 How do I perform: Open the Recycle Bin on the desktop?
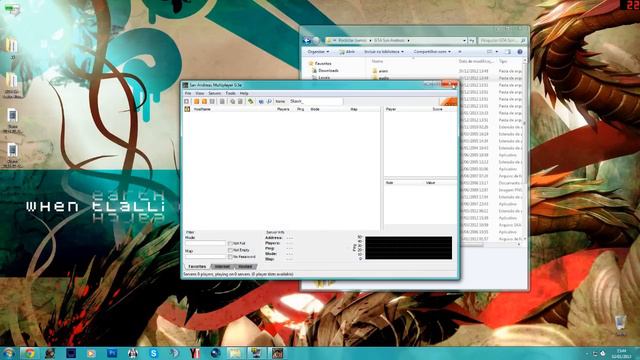620,325
